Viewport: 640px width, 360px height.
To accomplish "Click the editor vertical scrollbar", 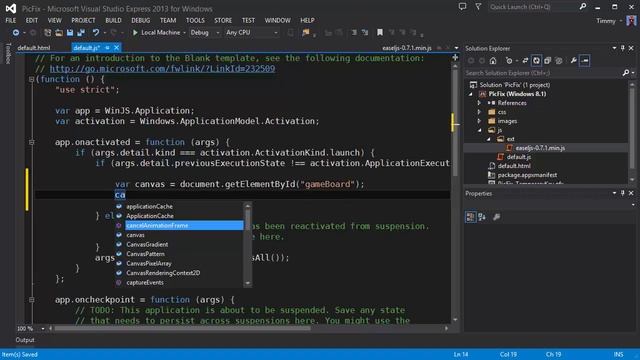I will tap(455, 192).
